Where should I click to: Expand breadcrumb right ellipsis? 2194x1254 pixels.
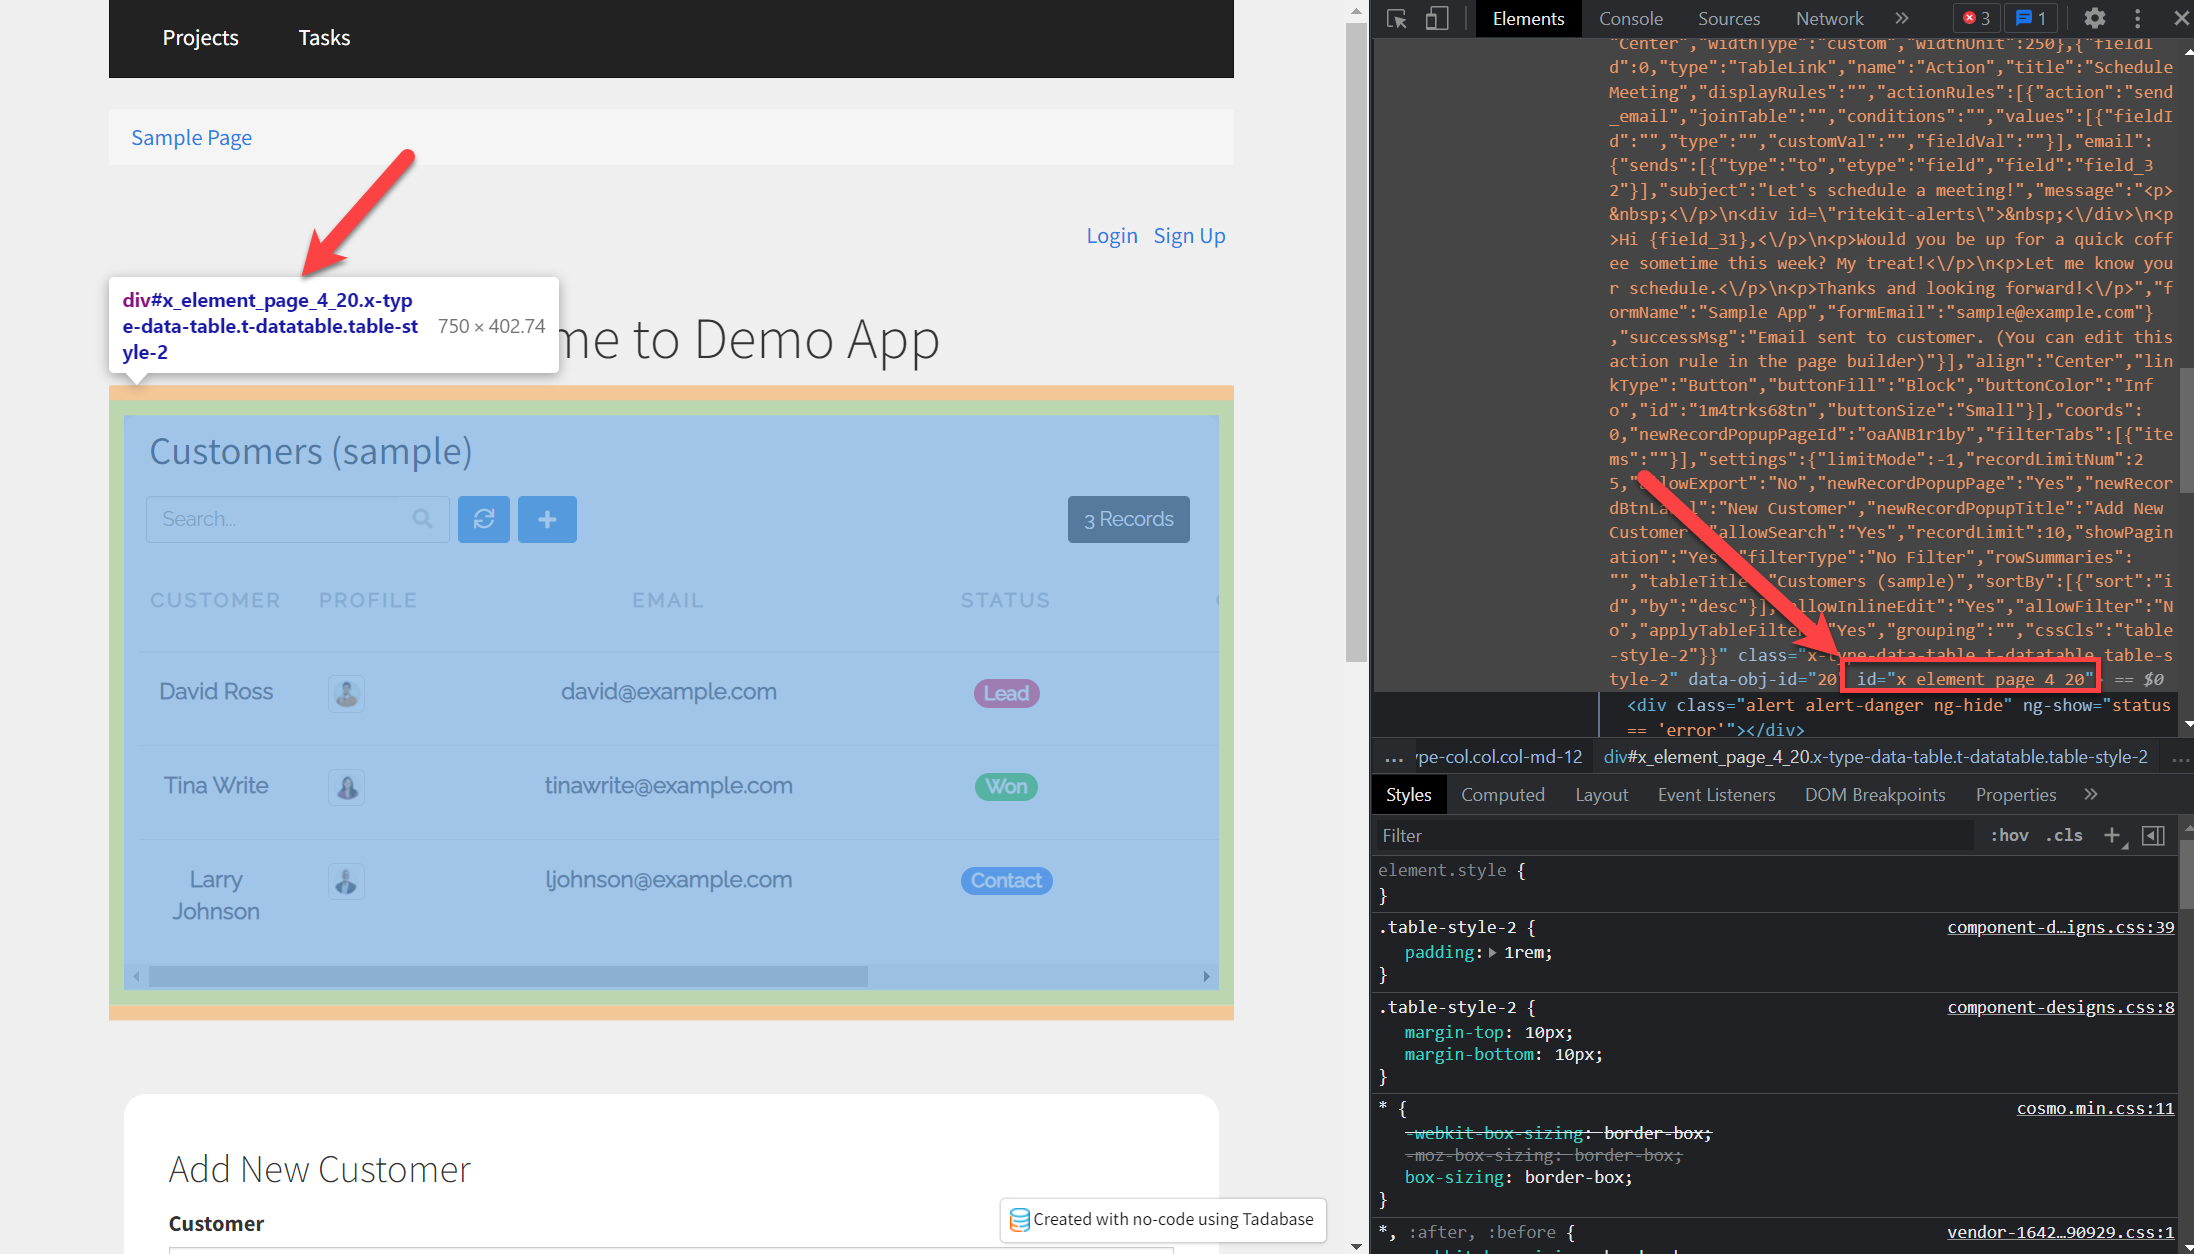2180,758
